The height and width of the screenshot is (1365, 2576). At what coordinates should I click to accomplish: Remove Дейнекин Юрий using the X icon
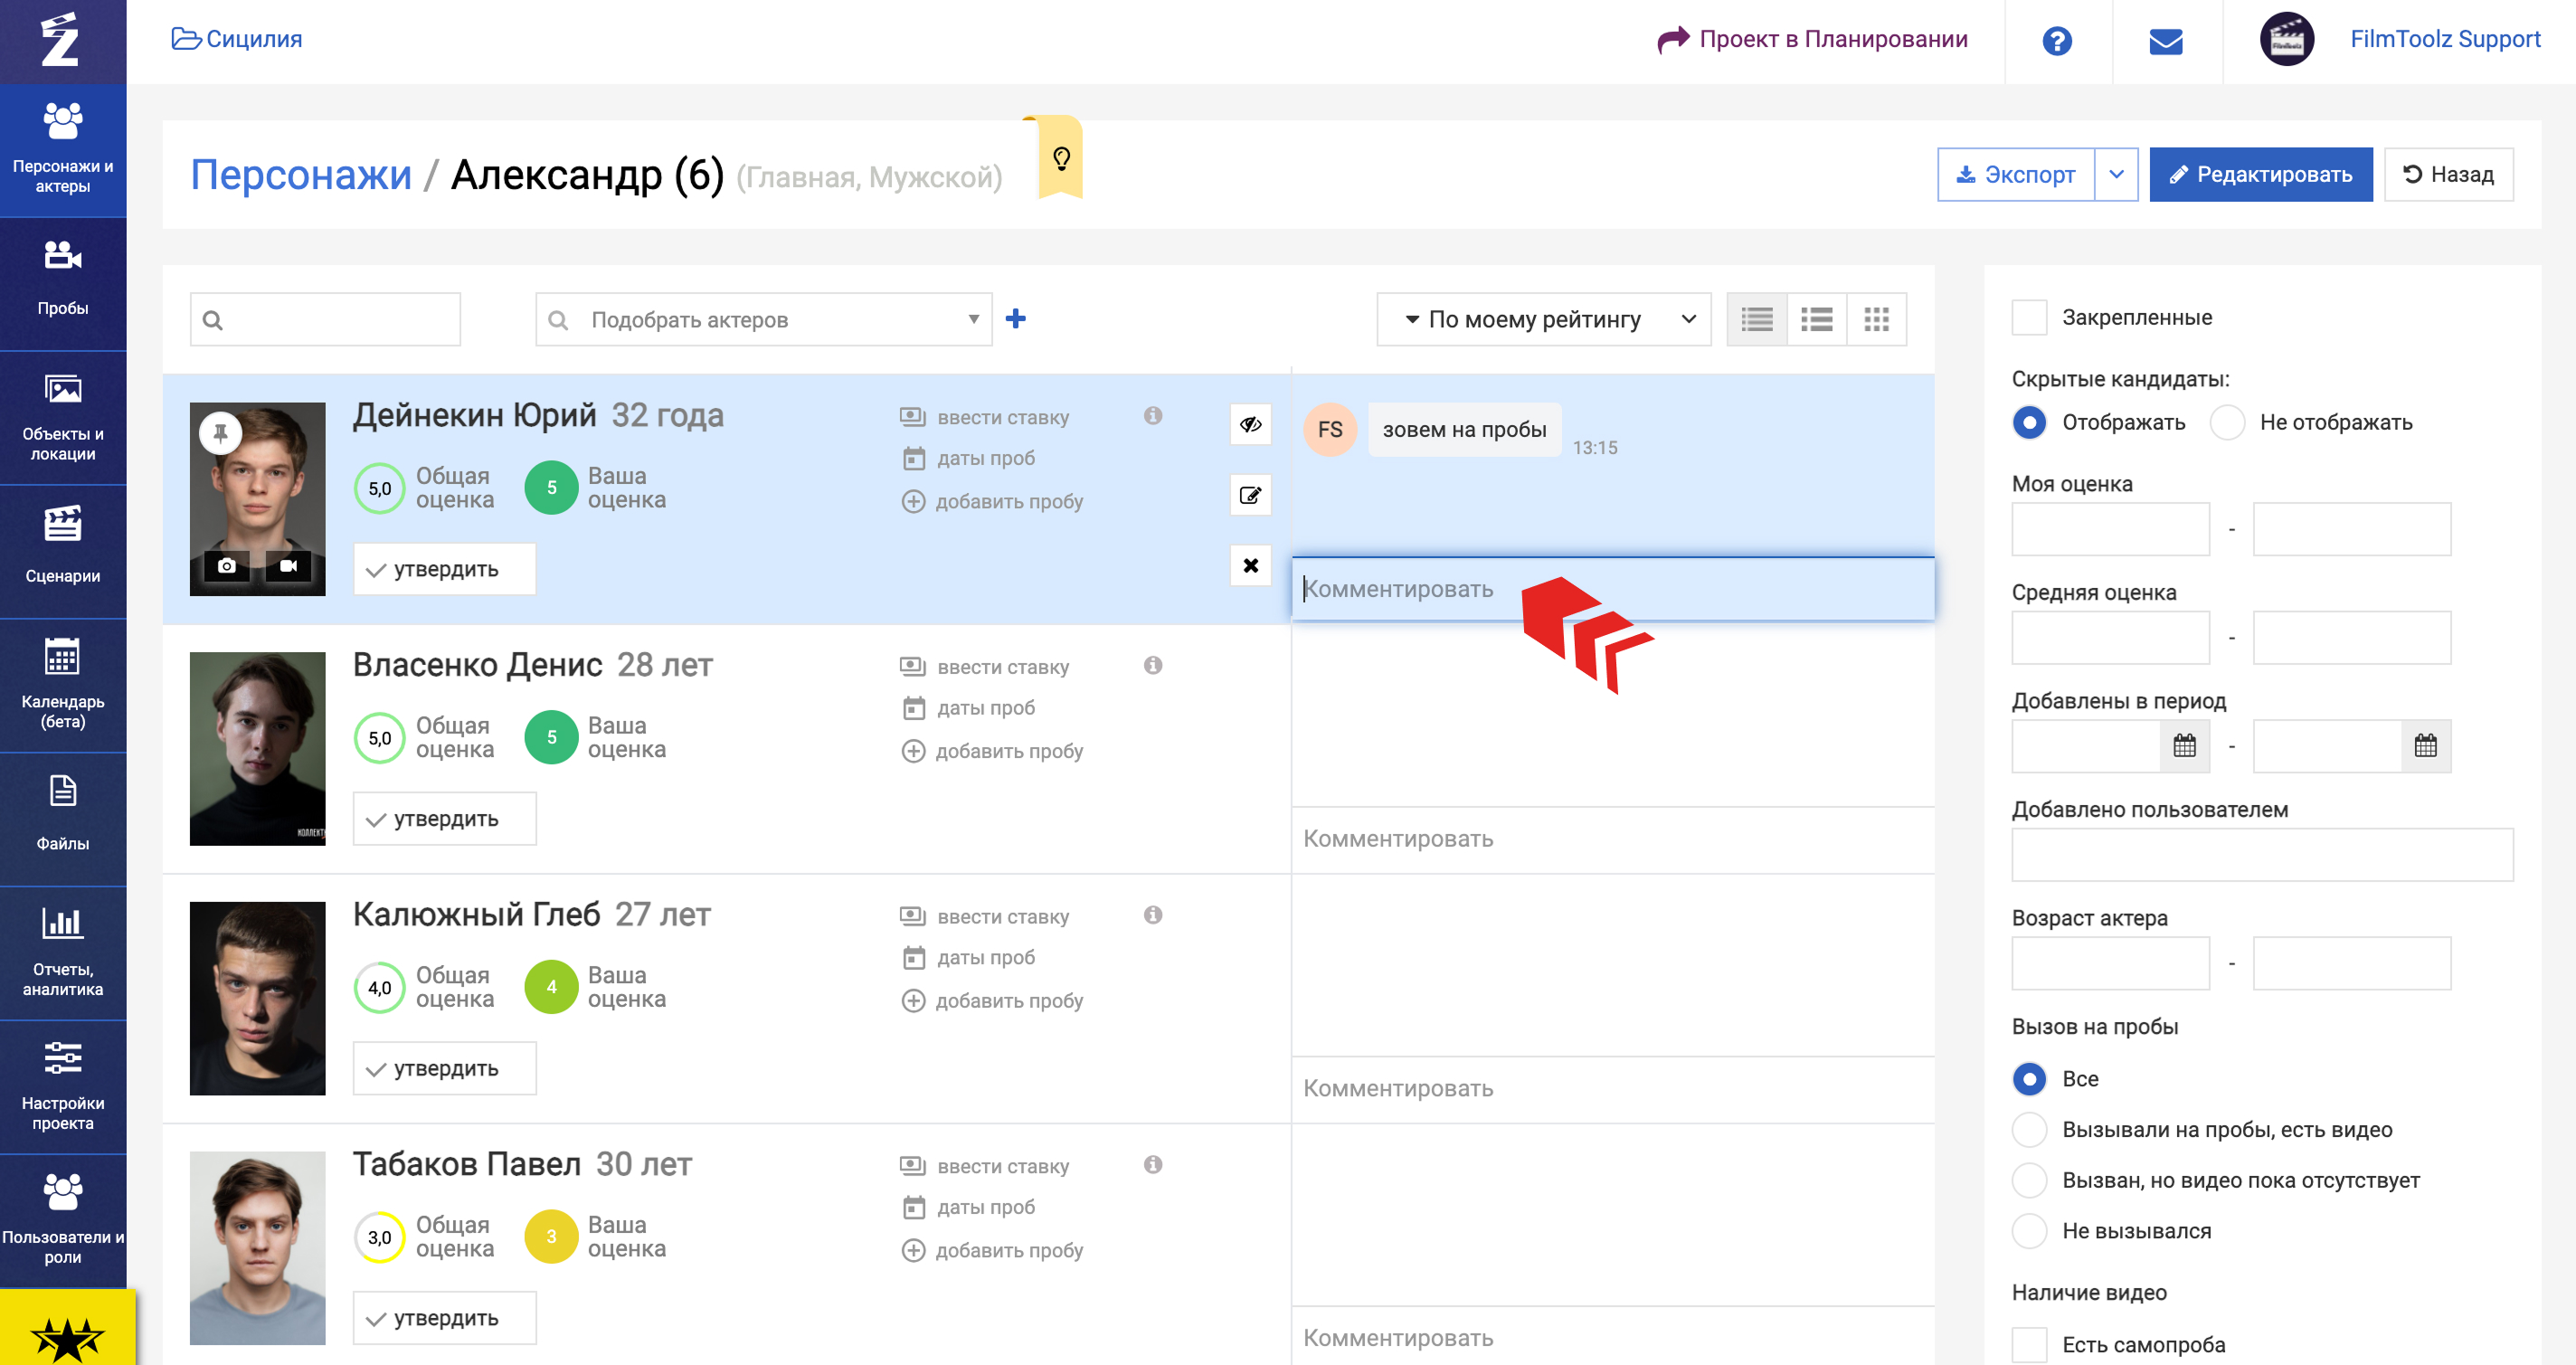1250,565
